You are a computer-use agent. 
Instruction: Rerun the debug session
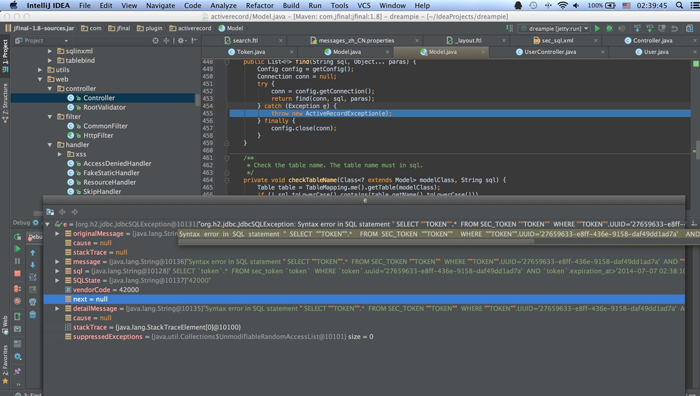point(17,237)
